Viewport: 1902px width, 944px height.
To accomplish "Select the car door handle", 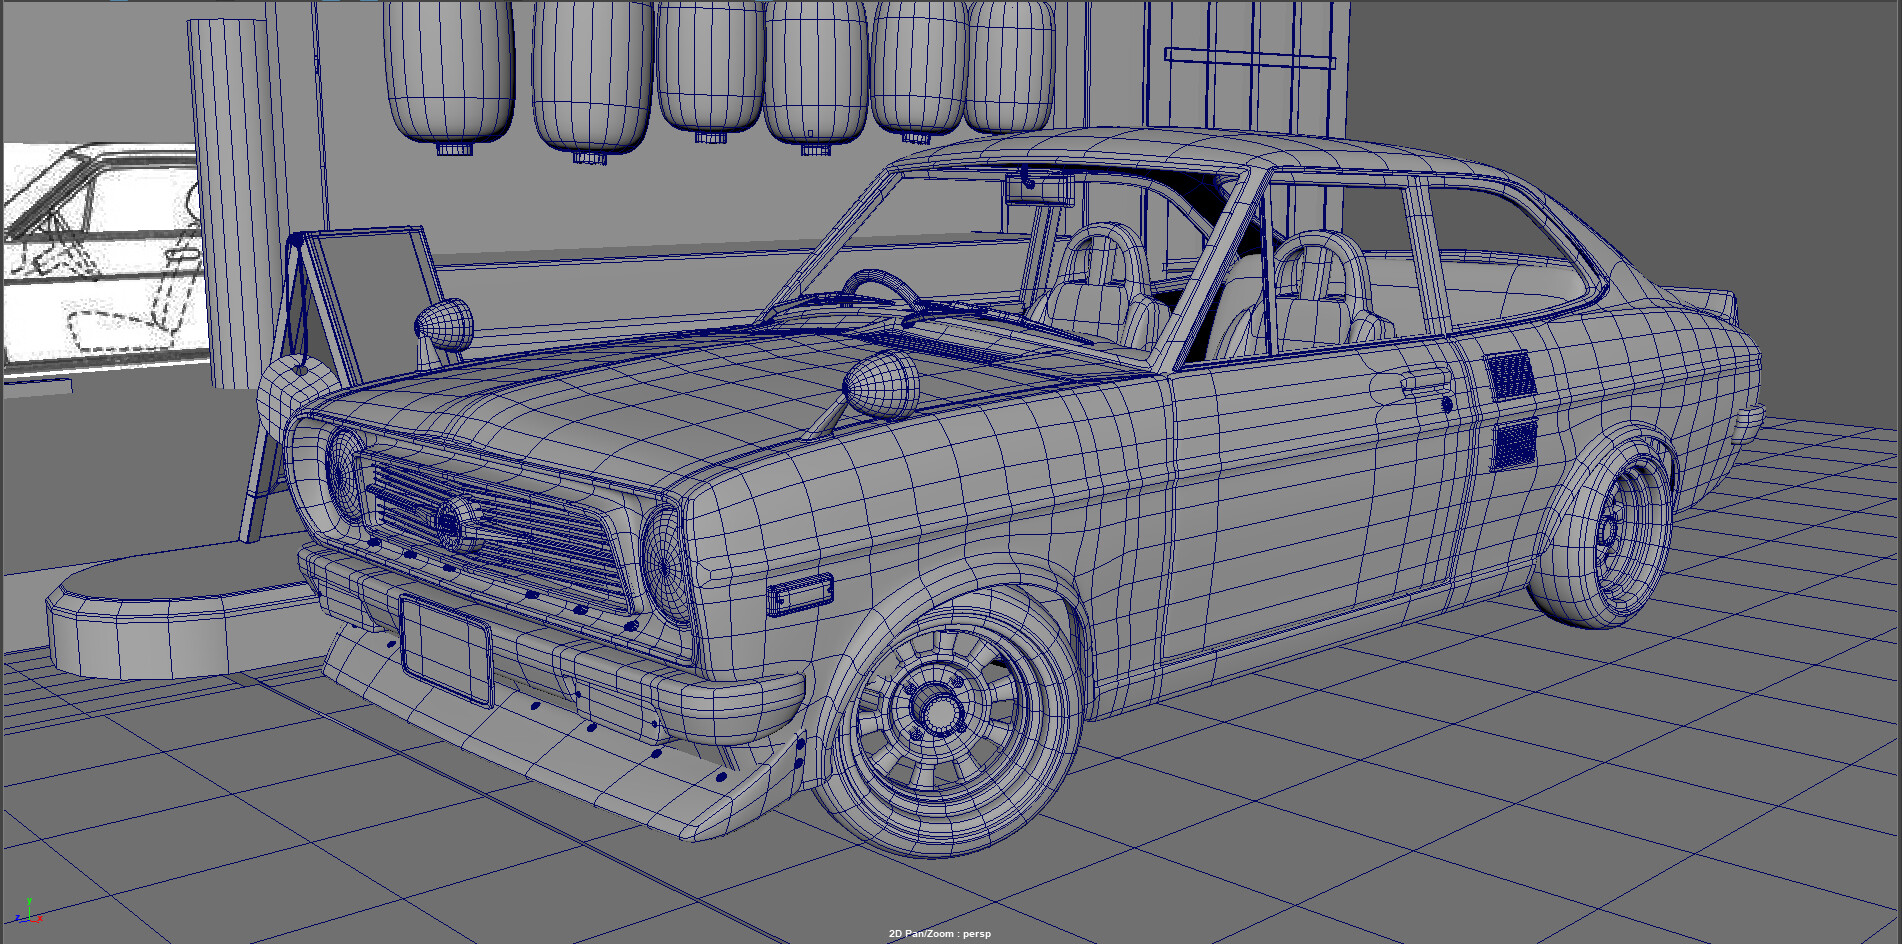I will point(1425,382).
